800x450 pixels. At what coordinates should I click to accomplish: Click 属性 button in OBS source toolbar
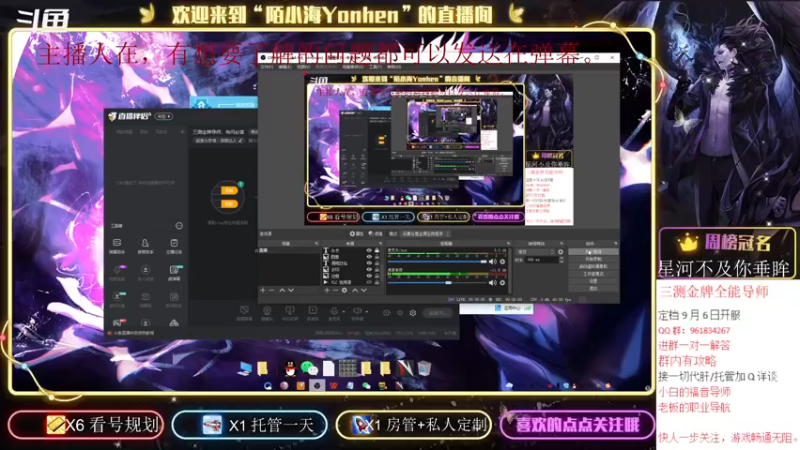356,234
